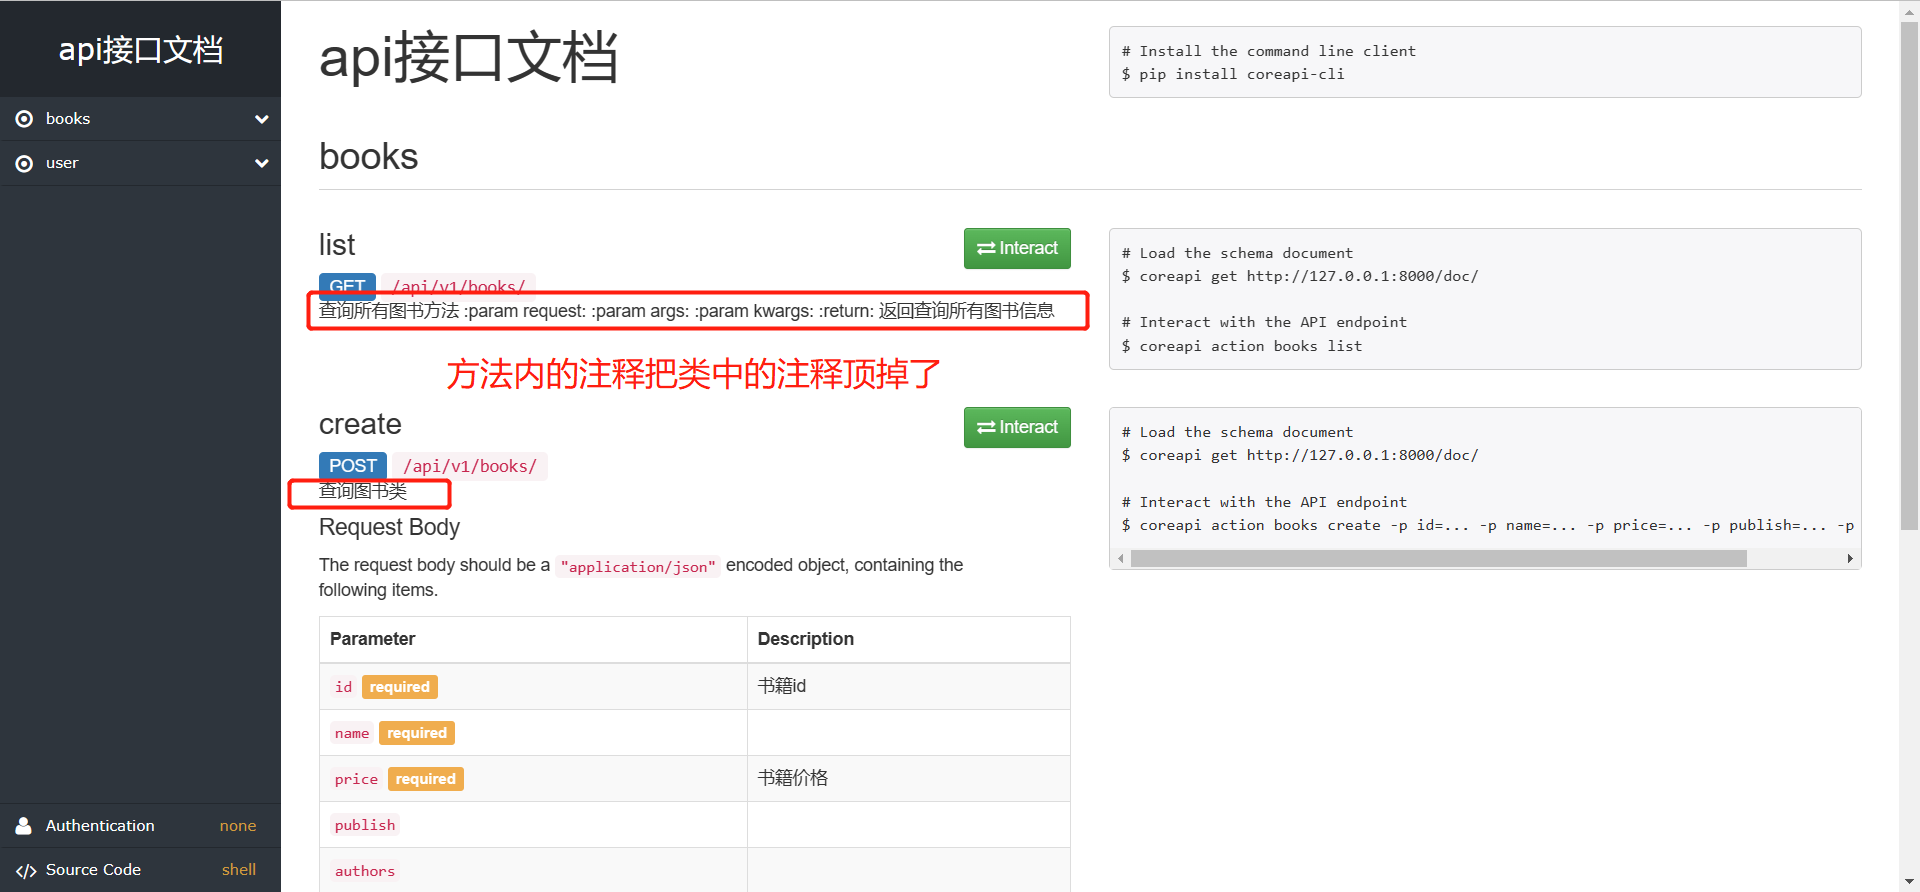1920x892 pixels.
Task: Click required badge next to id
Action: 400,687
